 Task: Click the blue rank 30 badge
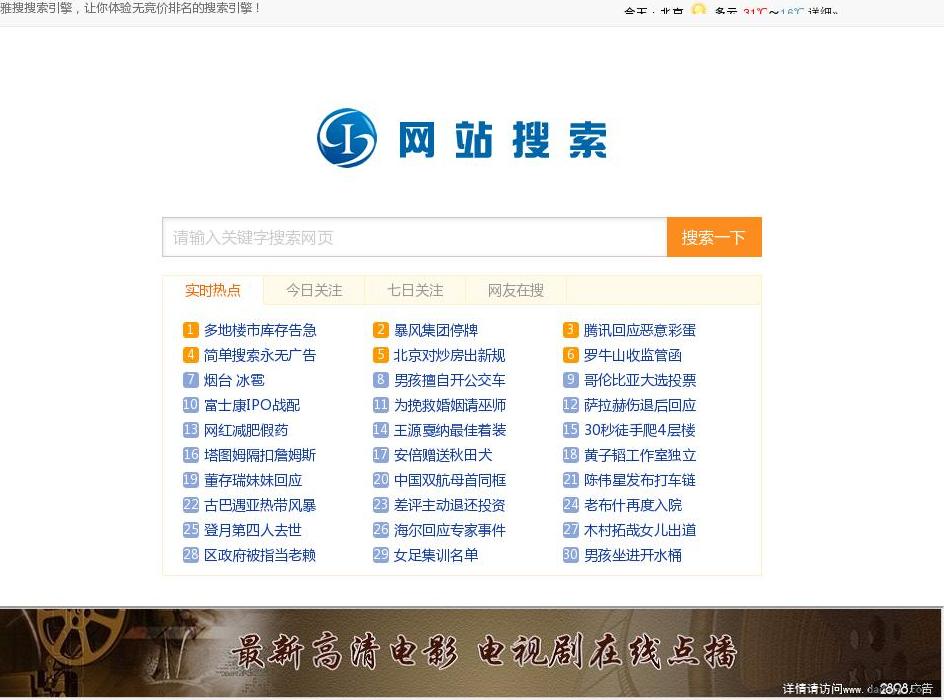[570, 554]
